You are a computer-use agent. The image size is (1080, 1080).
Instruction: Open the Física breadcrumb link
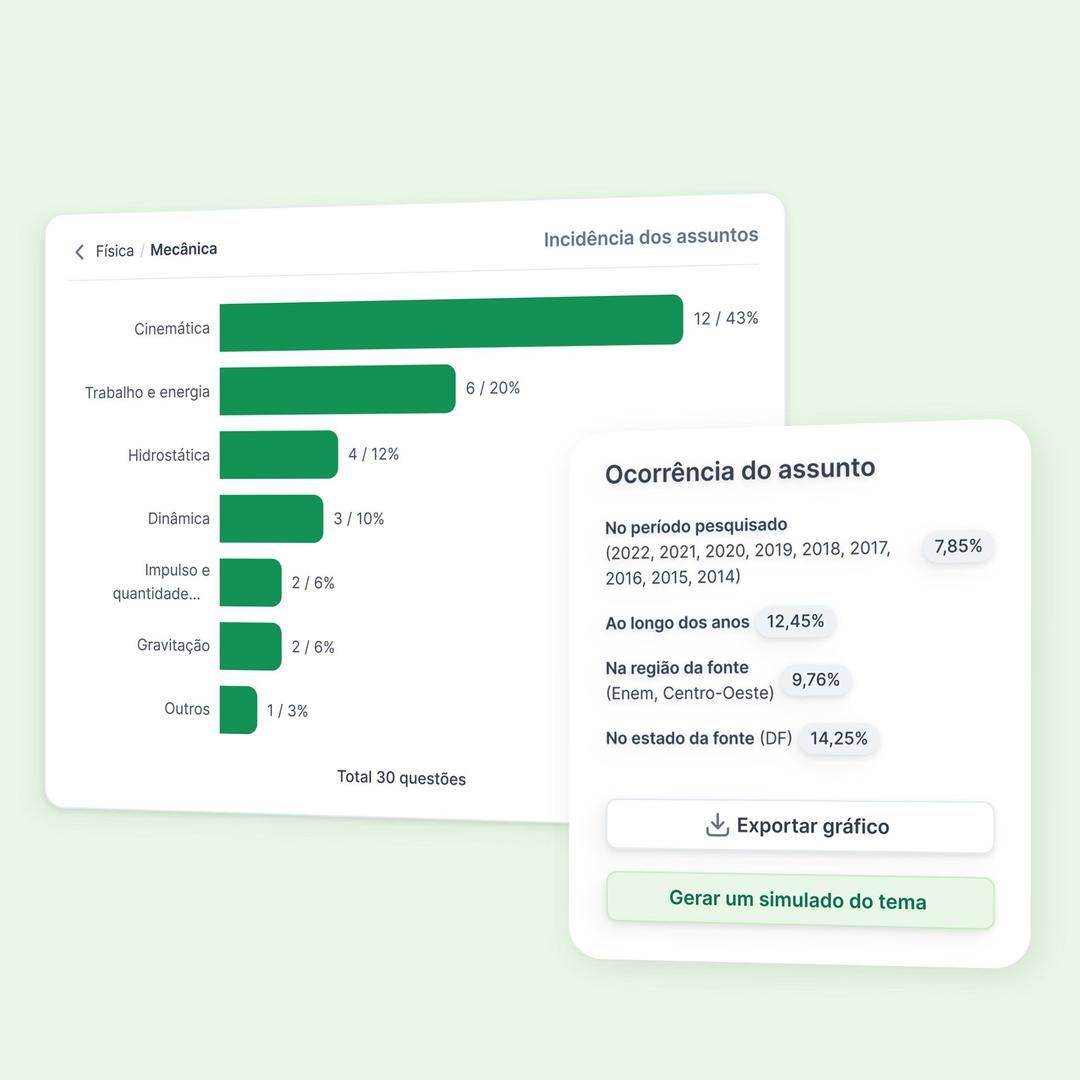click(115, 251)
